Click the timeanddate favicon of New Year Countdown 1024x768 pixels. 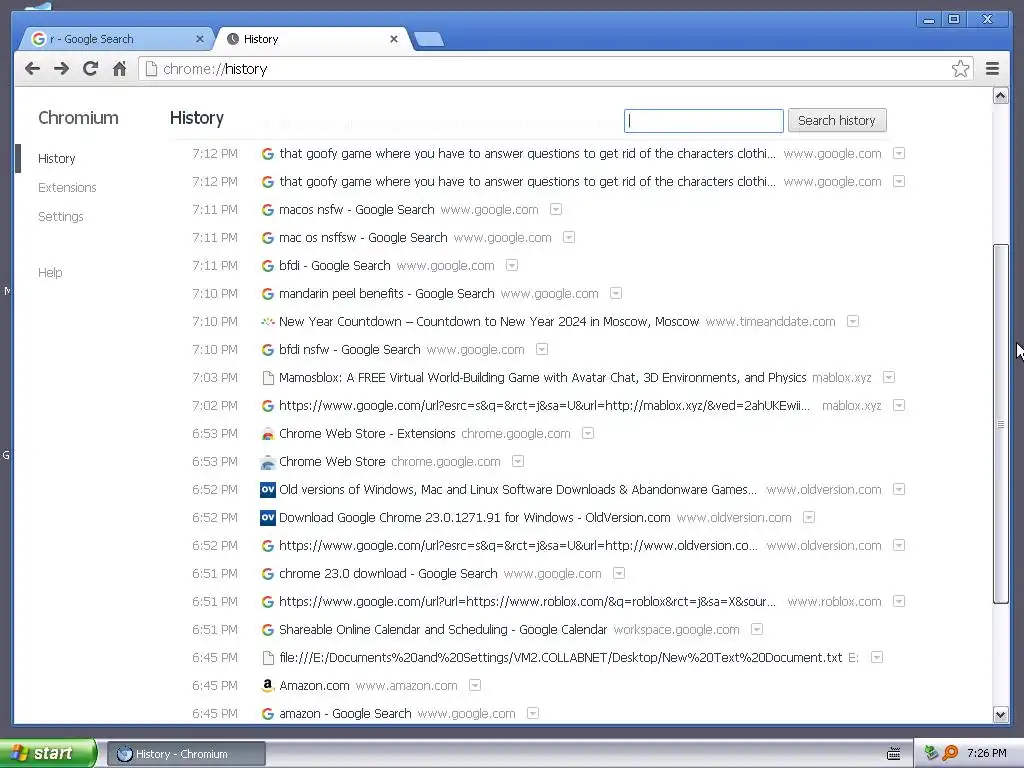(268, 322)
